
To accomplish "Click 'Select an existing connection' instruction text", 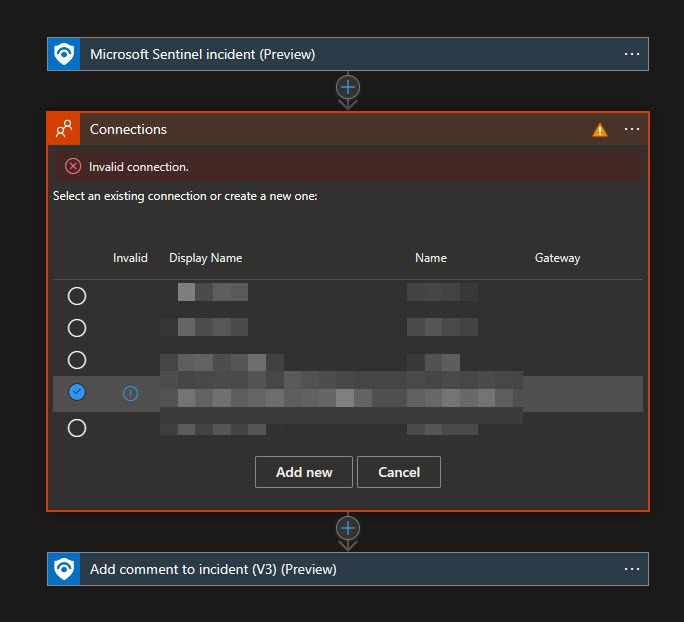I will coord(185,196).
